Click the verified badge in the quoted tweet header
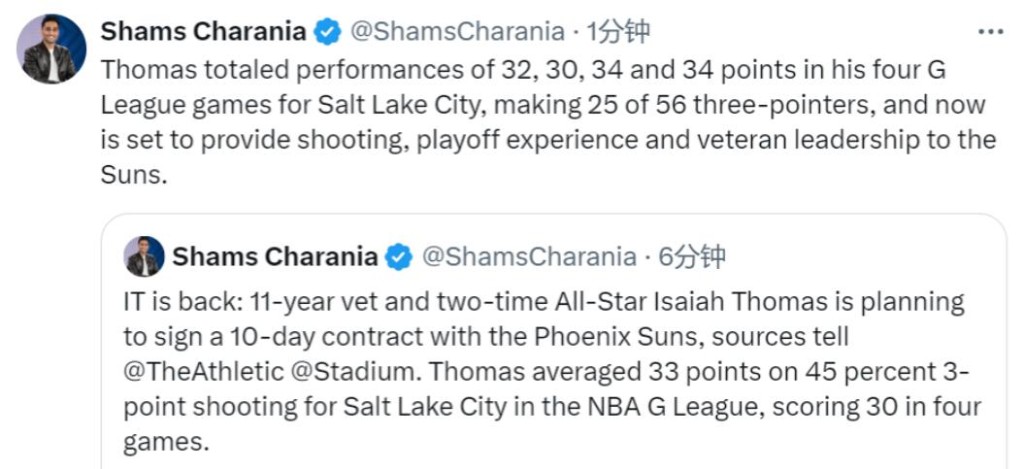Image resolution: width=1024 pixels, height=469 pixels. click(399, 257)
